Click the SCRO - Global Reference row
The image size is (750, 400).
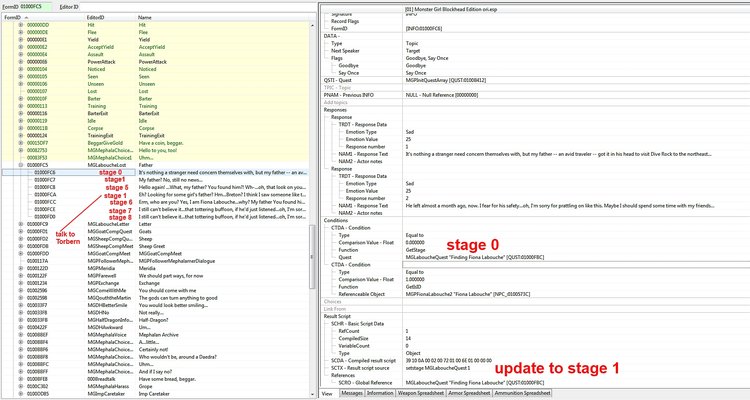[535, 383]
